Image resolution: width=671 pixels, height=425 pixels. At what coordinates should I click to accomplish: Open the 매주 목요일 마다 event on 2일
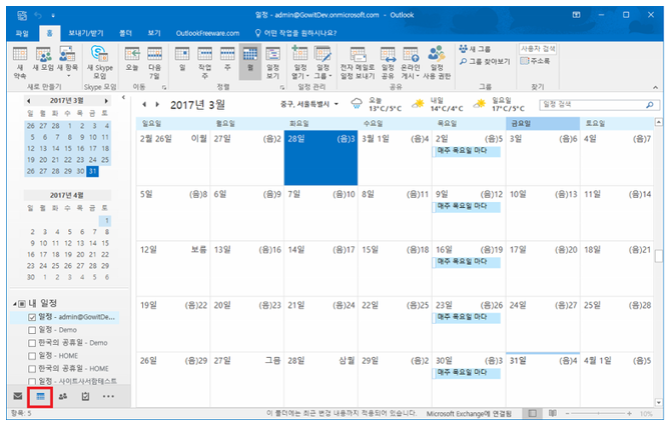(x=466, y=152)
